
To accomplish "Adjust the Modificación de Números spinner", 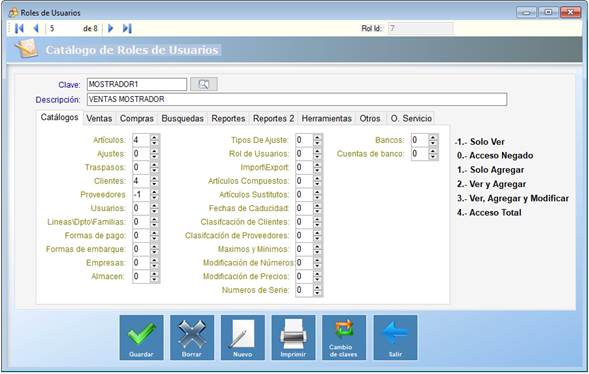I will click(309, 262).
